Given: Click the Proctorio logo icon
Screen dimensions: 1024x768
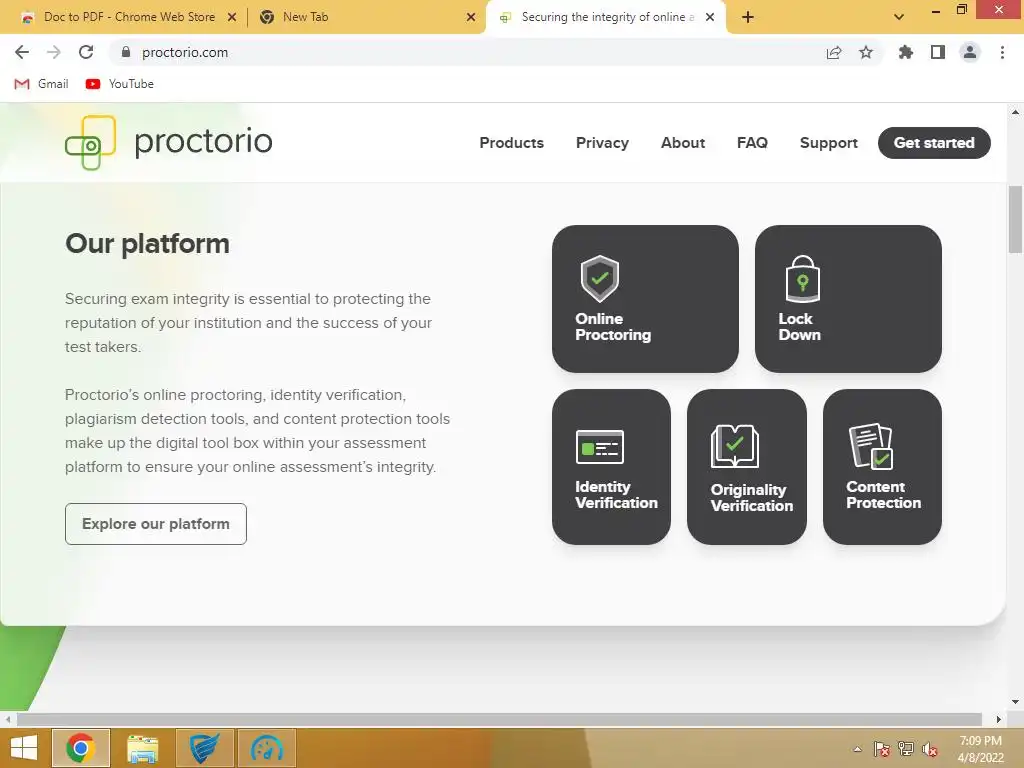Looking at the screenshot, I should 90,142.
